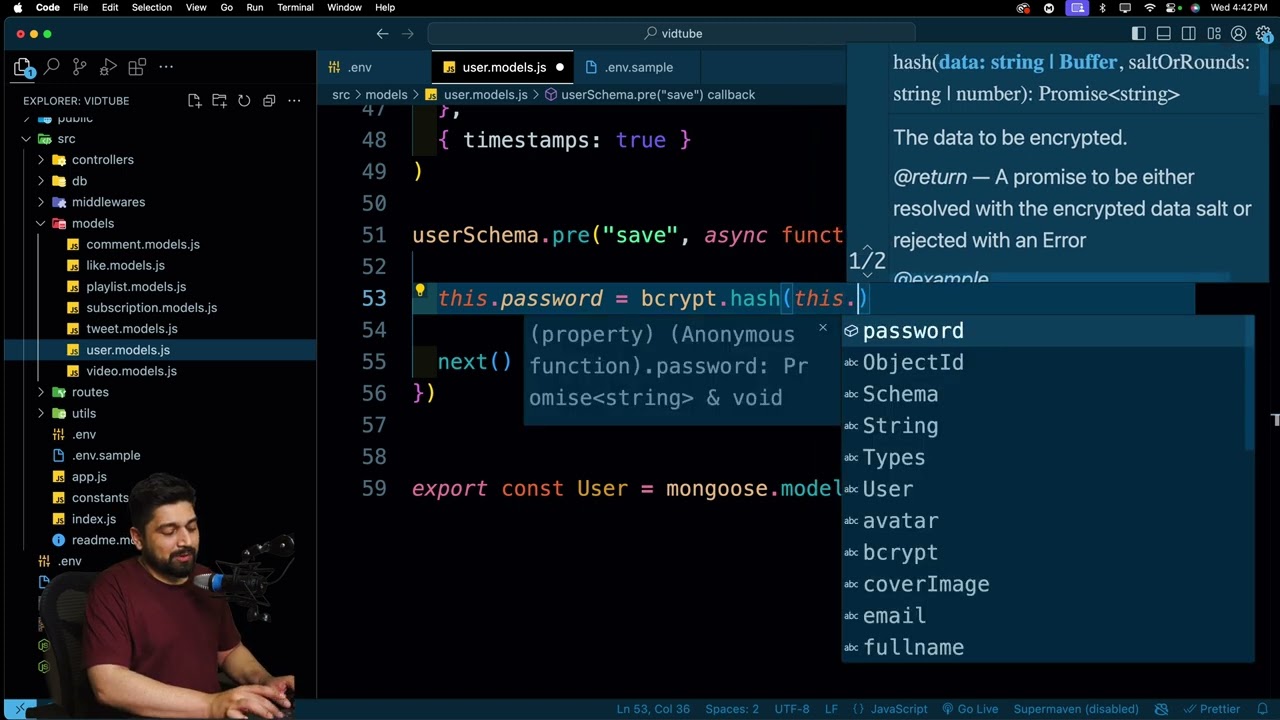This screenshot has width=1280, height=720.
Task: Close the suggestion details popup
Action: point(823,328)
